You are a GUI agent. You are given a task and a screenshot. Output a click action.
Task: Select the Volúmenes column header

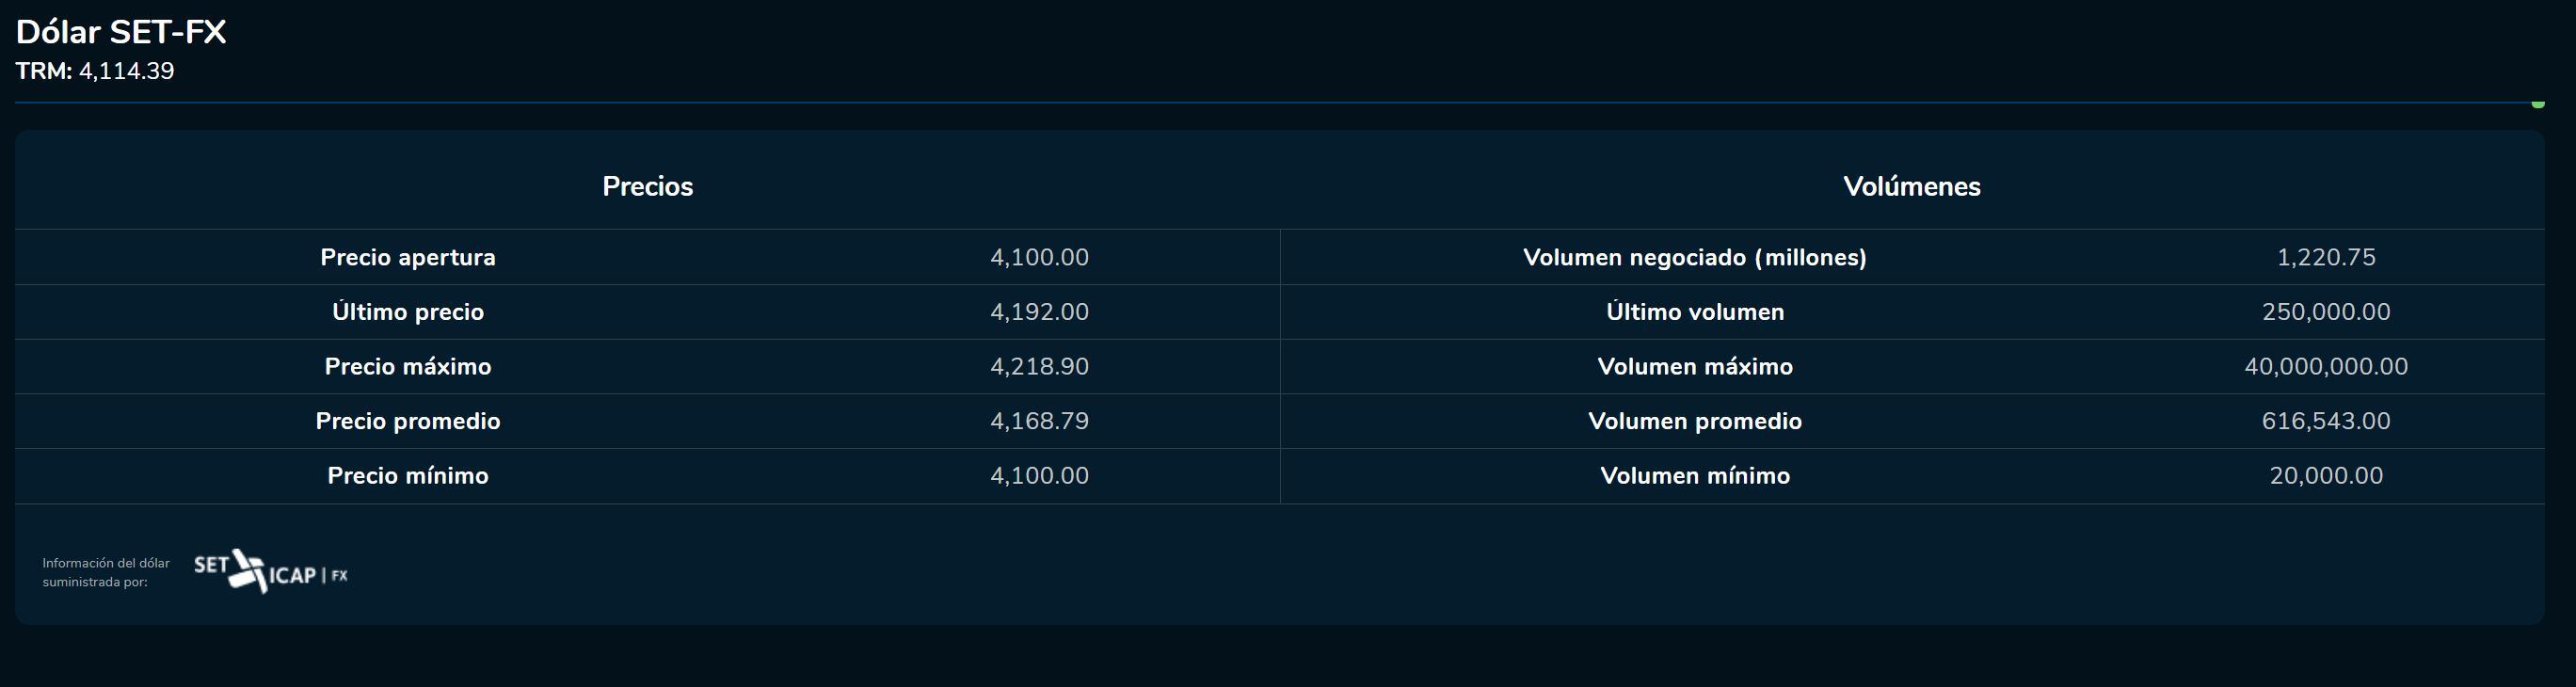[1911, 186]
